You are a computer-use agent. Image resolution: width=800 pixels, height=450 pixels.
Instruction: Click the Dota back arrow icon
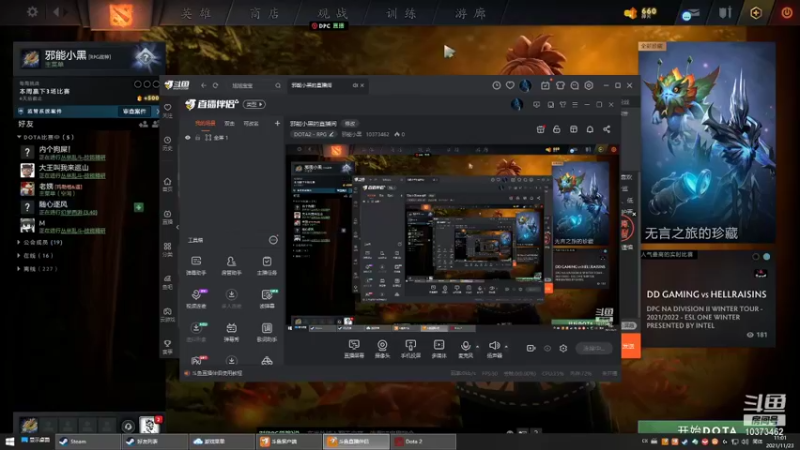pyautogui.click(x=56, y=11)
